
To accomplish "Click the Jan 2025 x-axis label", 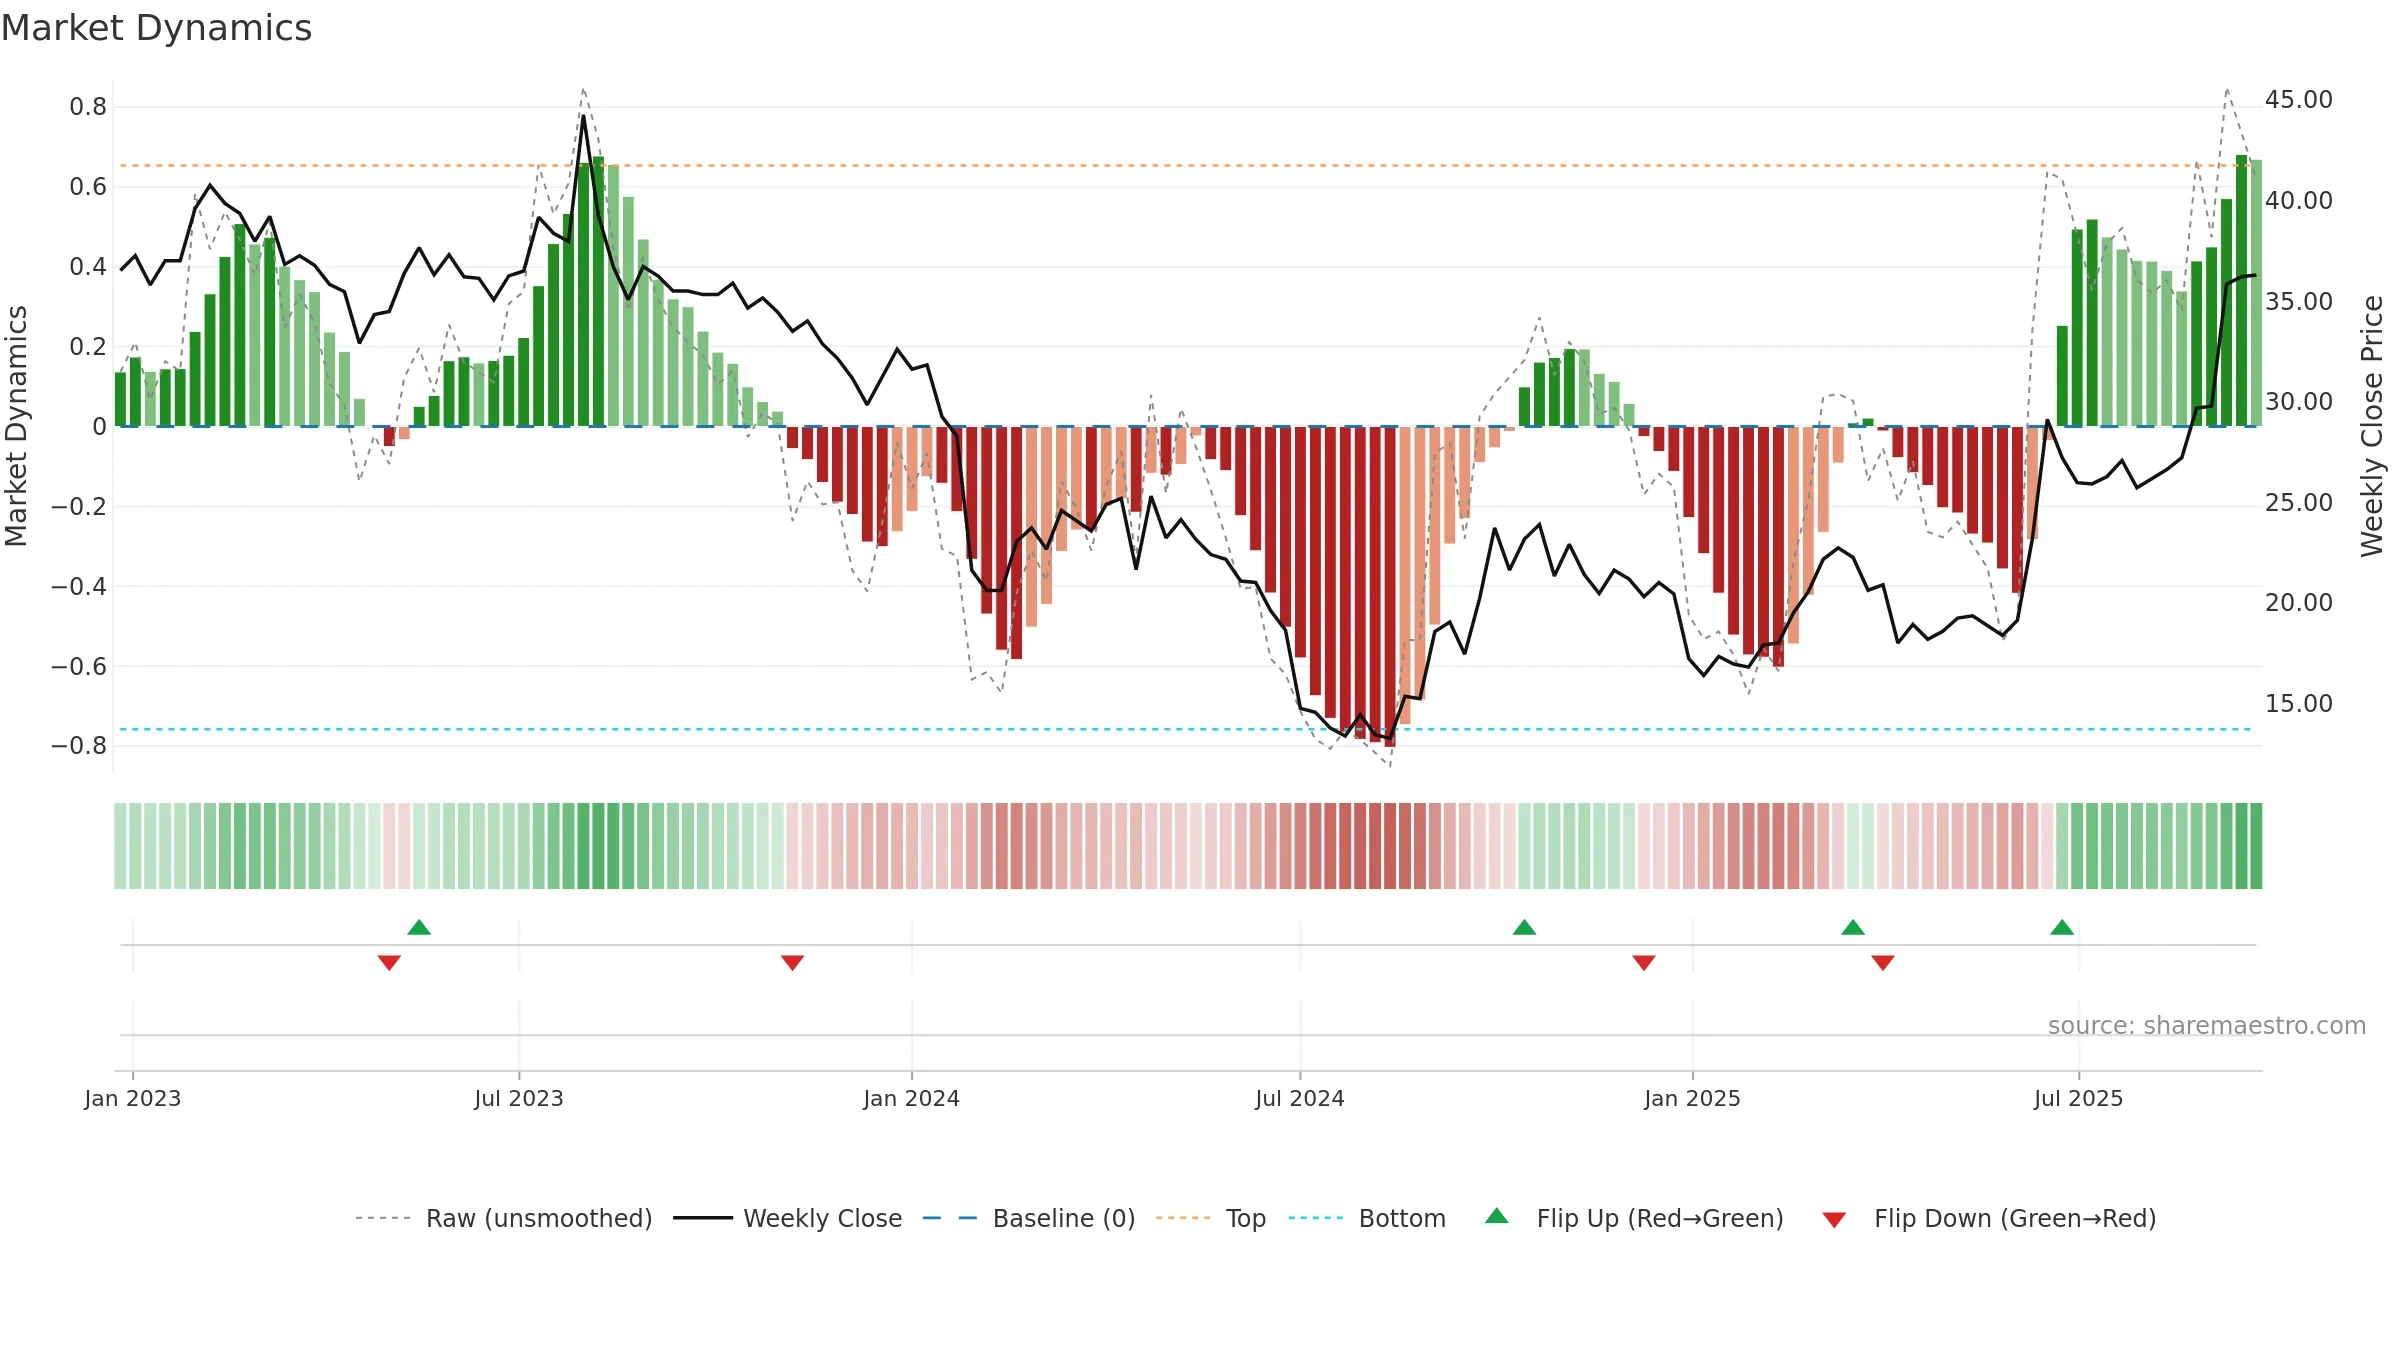I will (x=1693, y=1098).
